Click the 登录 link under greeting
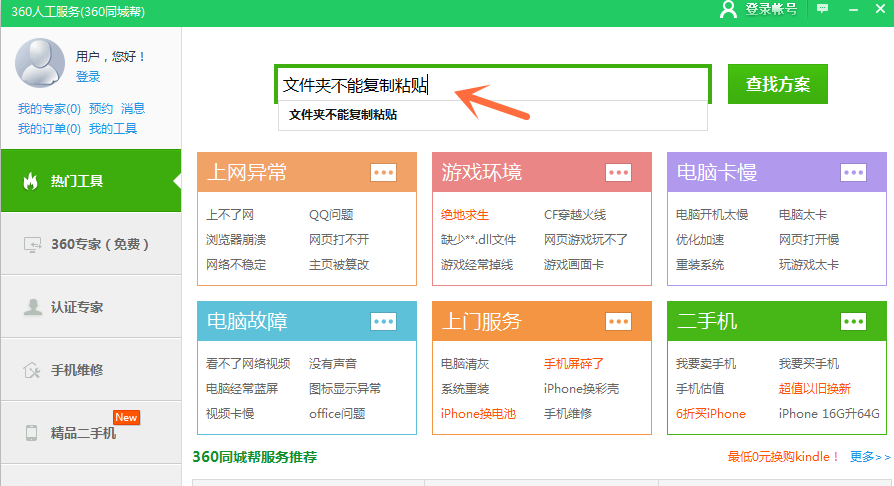 [x=88, y=76]
